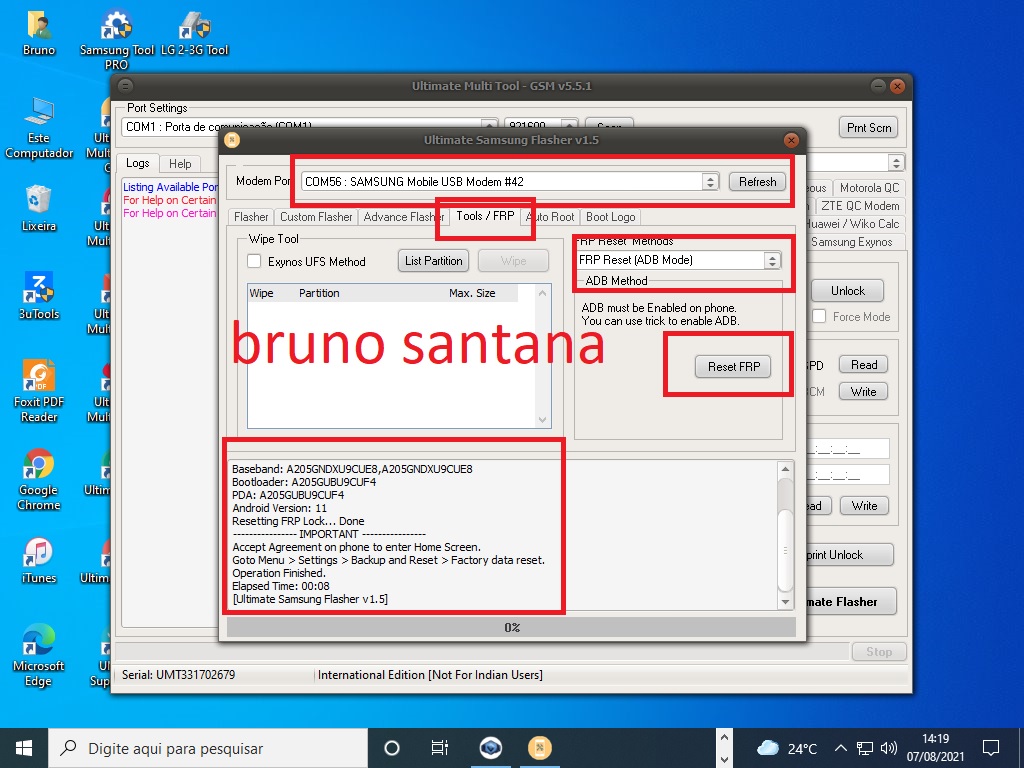The height and width of the screenshot is (768, 1024).
Task: Open iTunes desktop icon
Action: 39,554
